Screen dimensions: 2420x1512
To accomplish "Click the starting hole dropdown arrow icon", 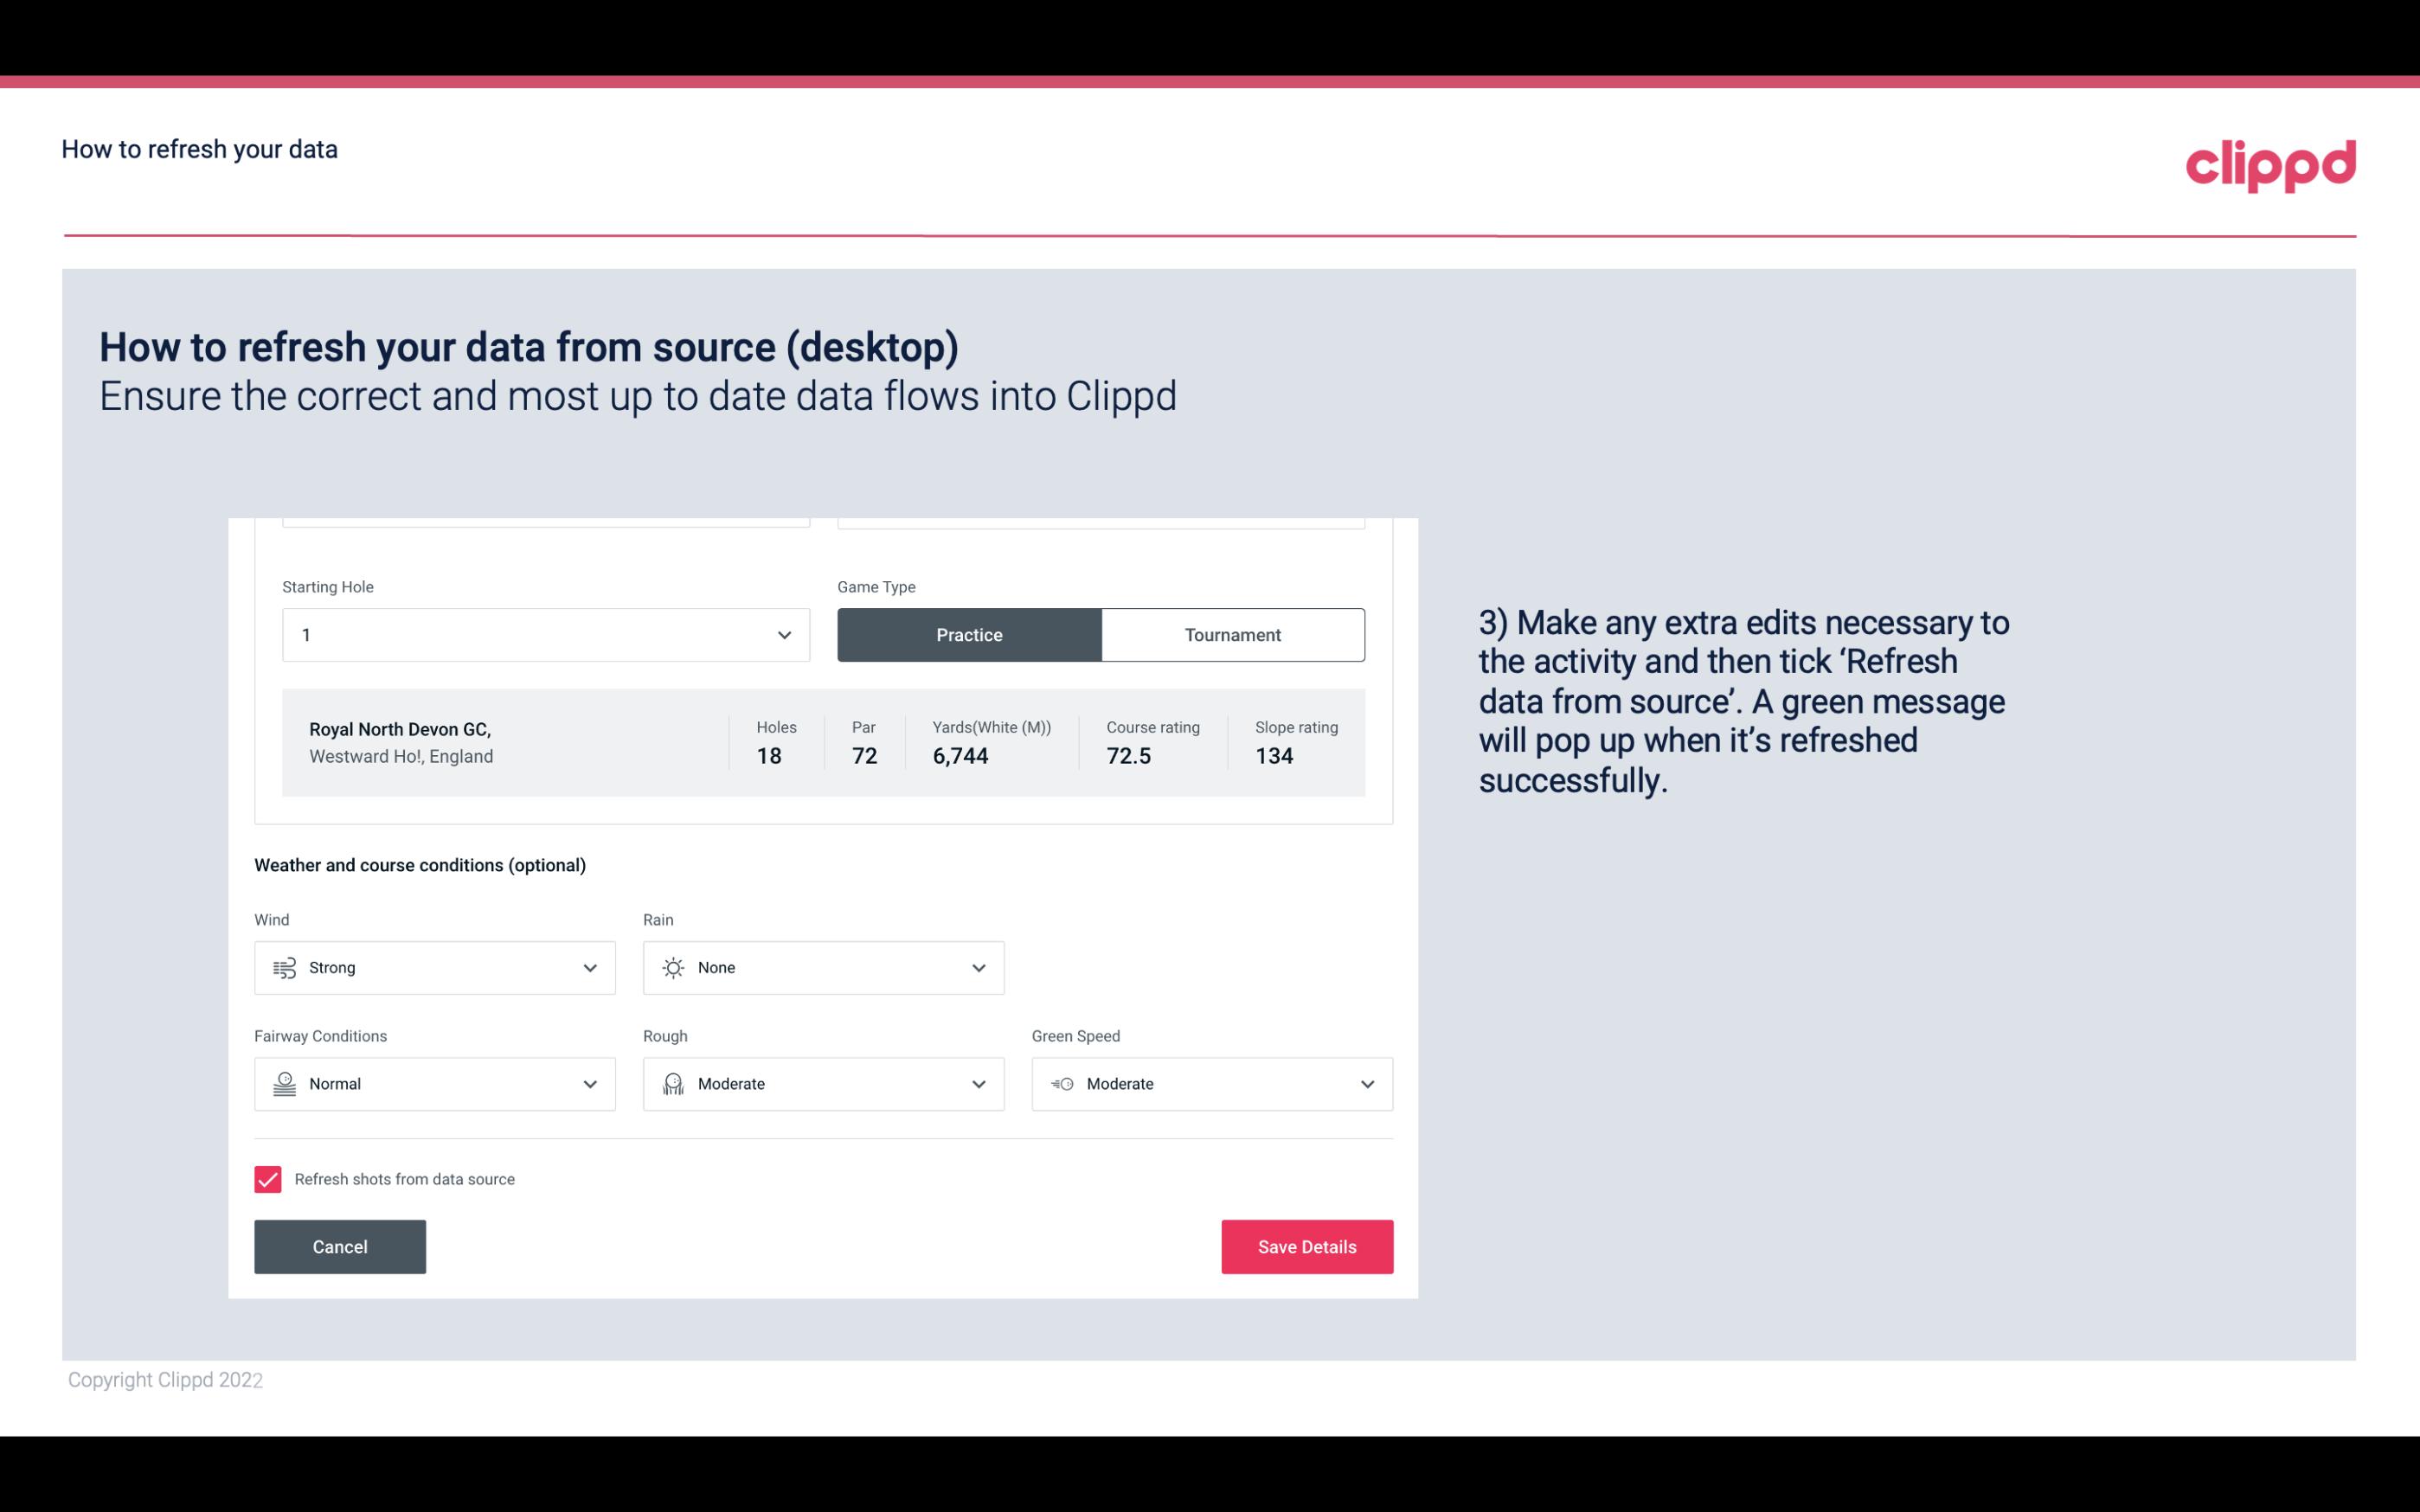I will click(784, 634).
